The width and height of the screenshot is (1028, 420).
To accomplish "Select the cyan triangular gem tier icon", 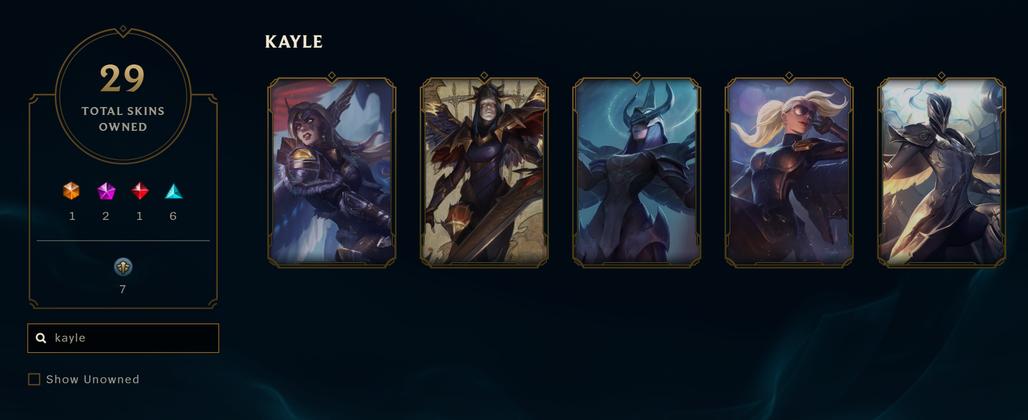I will coord(174,191).
